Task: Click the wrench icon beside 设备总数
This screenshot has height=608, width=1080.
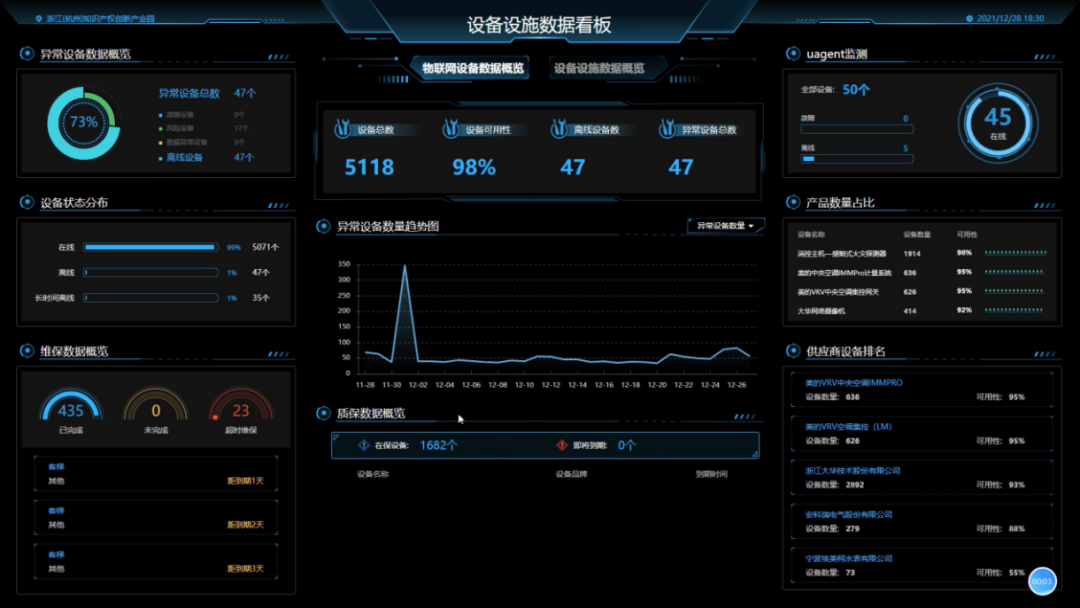Action: (343, 129)
